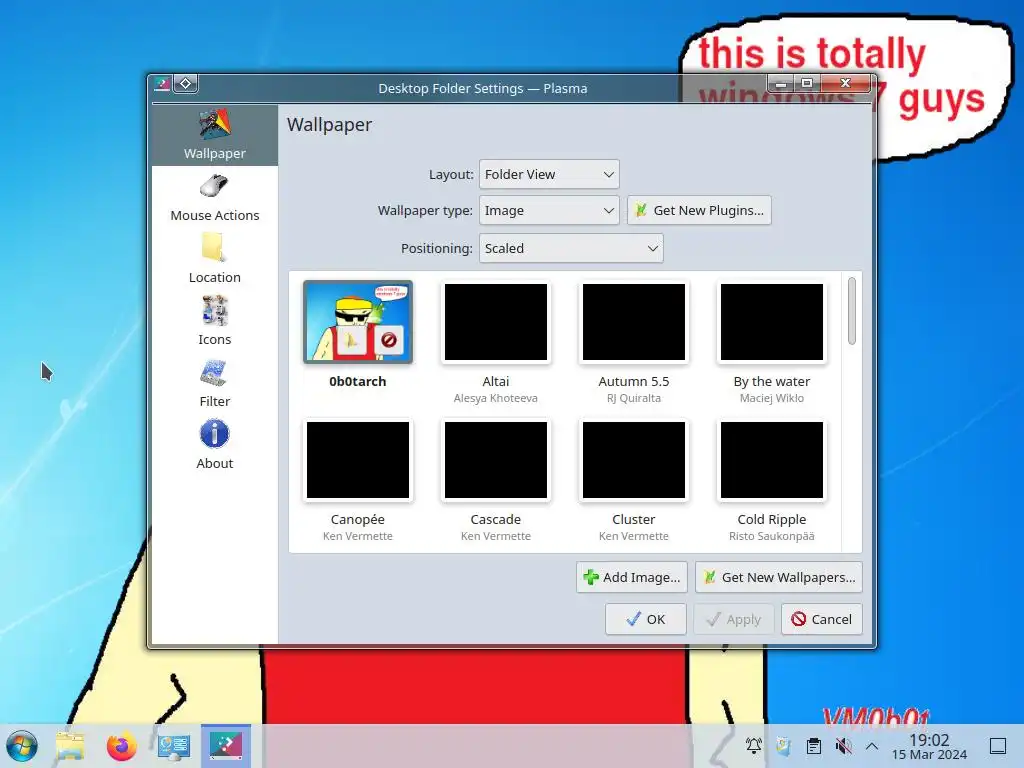Close the Desktop Folder Settings window
This screenshot has height=768, width=1024.
pyautogui.click(x=846, y=84)
